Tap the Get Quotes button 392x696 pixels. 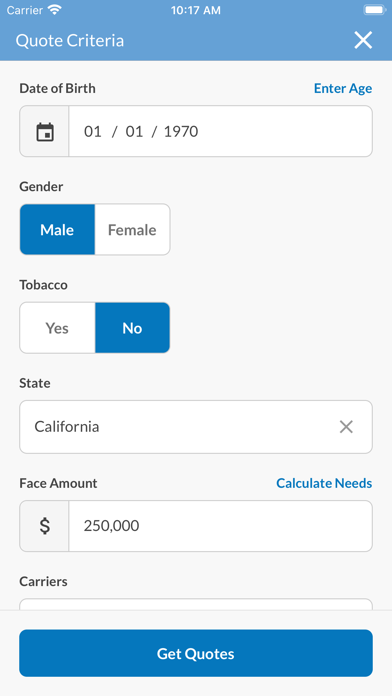point(196,653)
